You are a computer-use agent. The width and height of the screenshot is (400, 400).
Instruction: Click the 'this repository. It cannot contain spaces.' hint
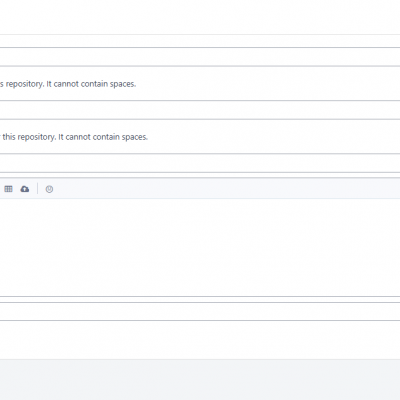point(75,137)
